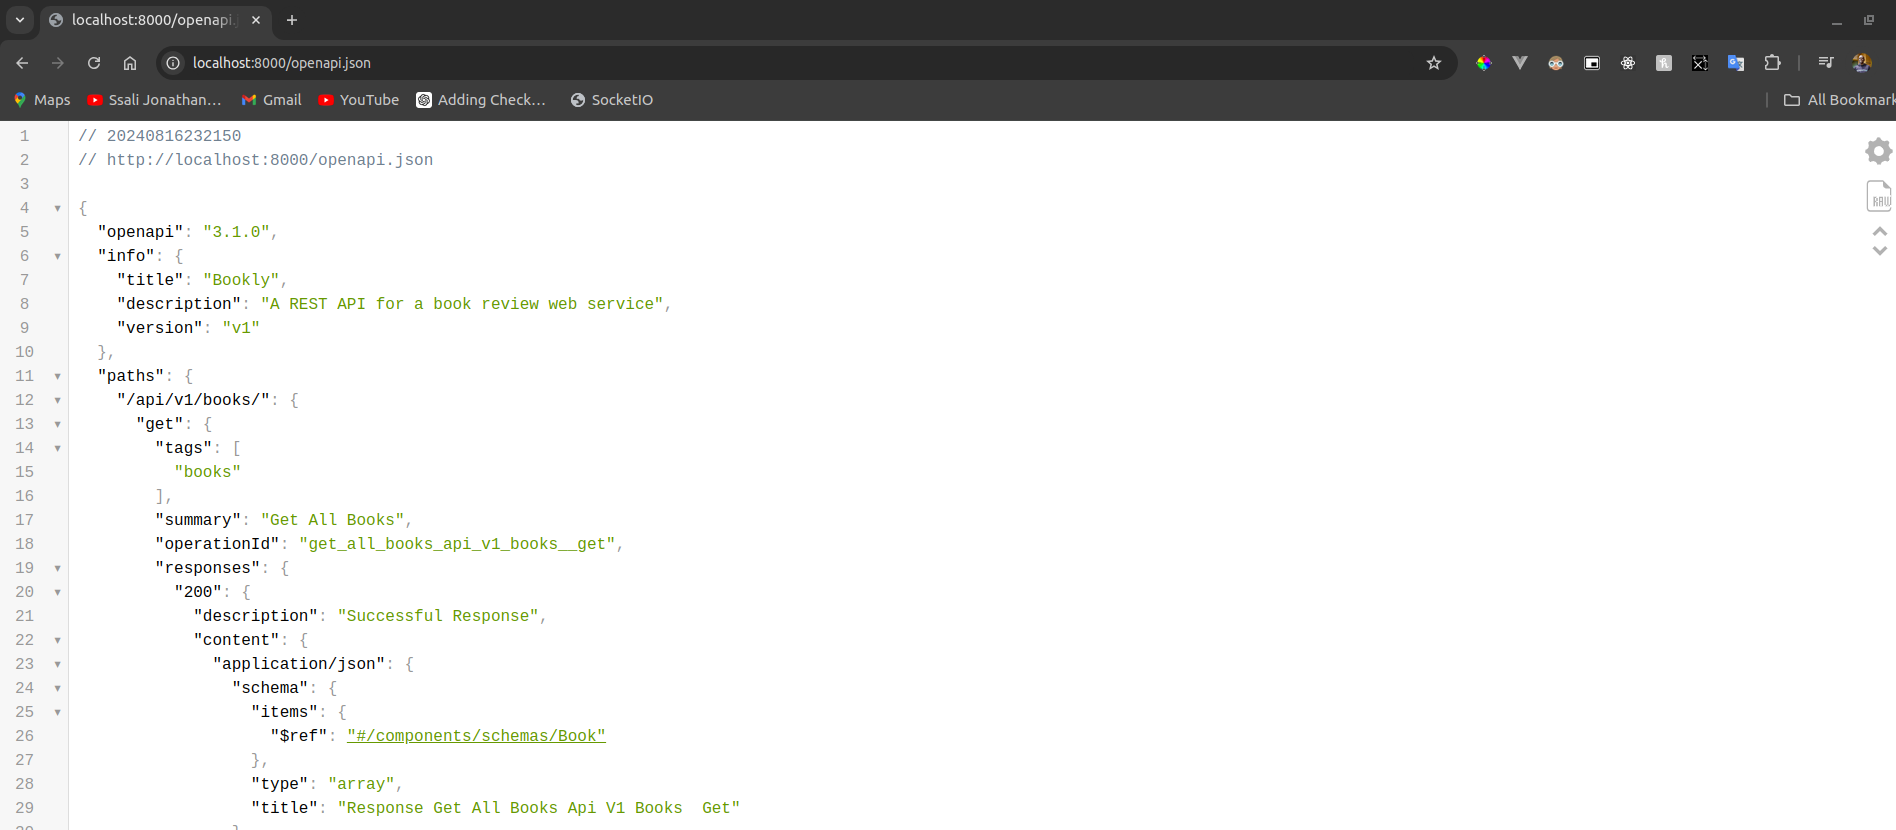This screenshot has width=1896, height=830.
Task: Collapse the "tags" array
Action: point(57,448)
